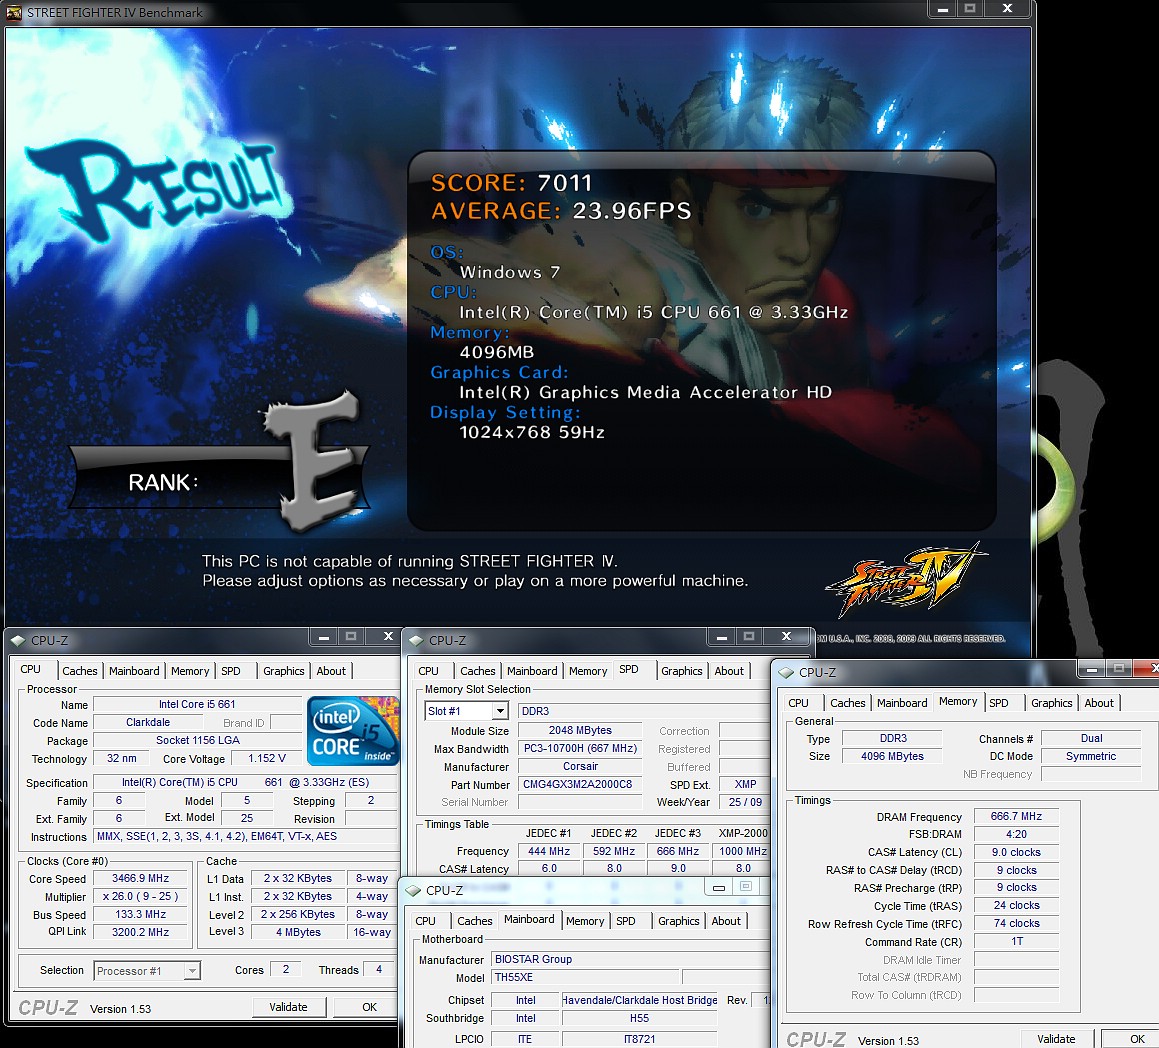Click the CPU-Z icon in the Memory window title bar
1159x1048 pixels.
(786, 673)
